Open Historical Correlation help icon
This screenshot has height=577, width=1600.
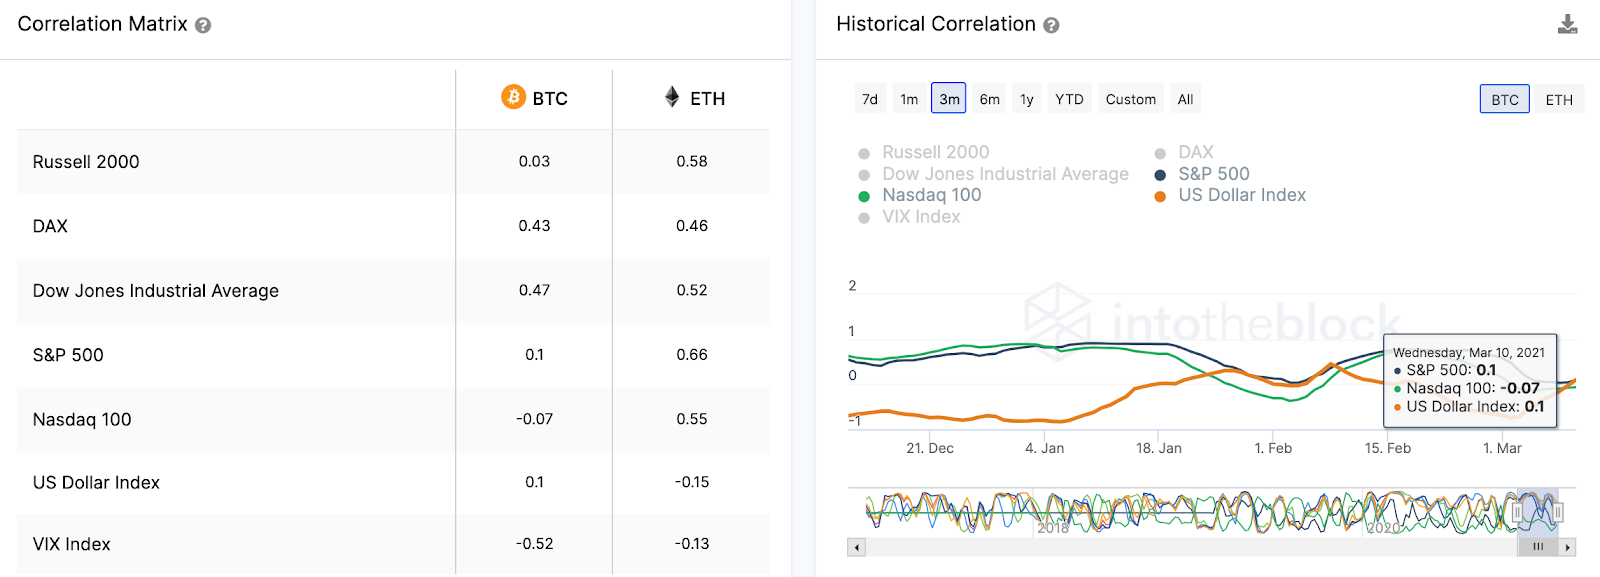[x=1051, y=25]
